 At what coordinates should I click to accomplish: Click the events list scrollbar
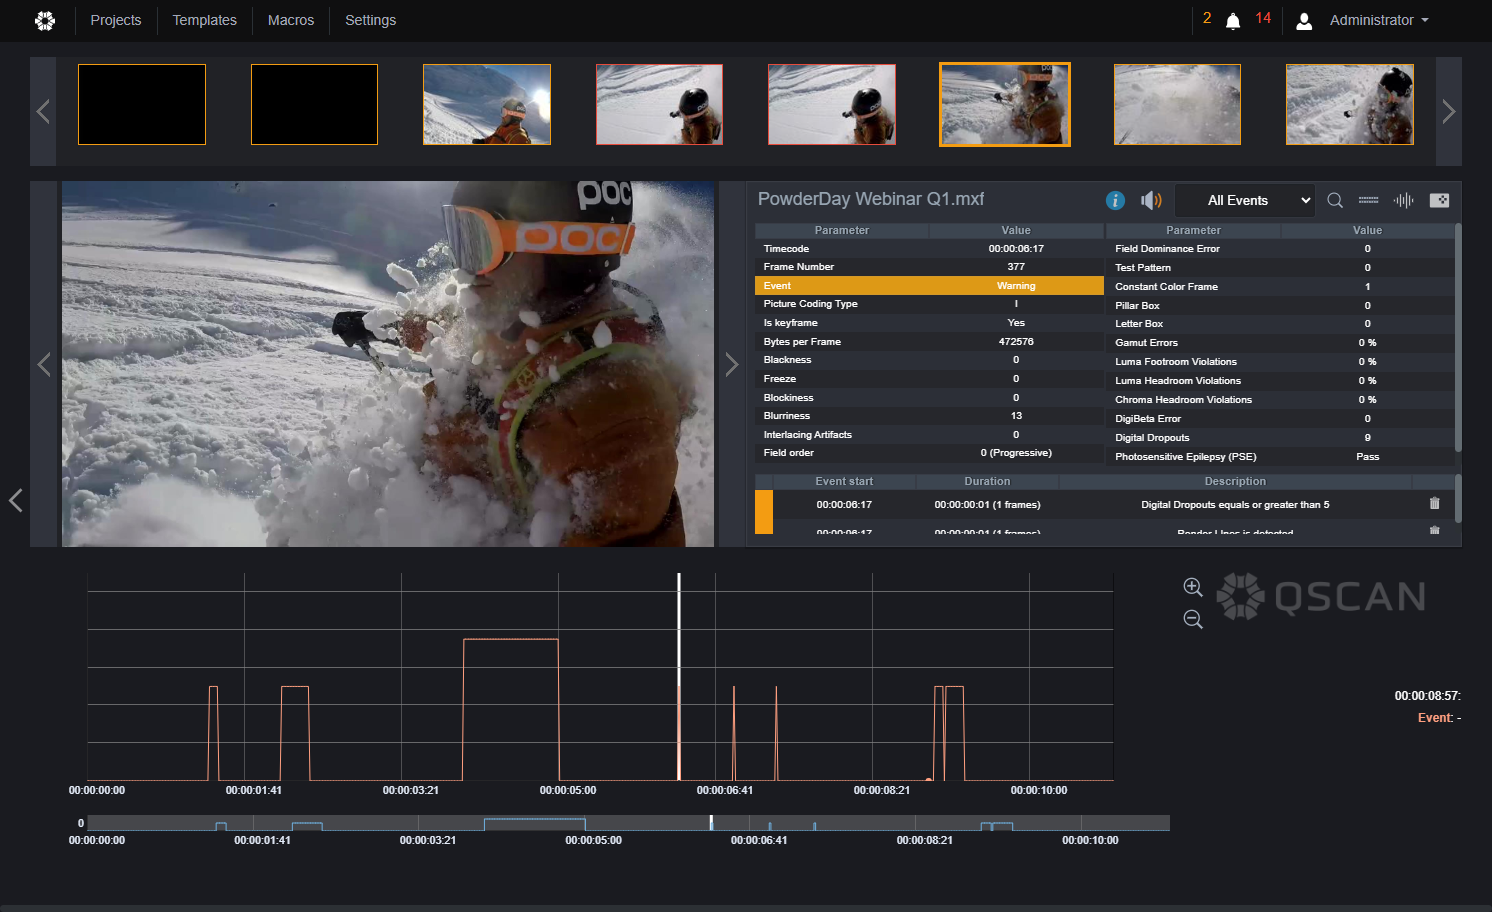click(1458, 499)
